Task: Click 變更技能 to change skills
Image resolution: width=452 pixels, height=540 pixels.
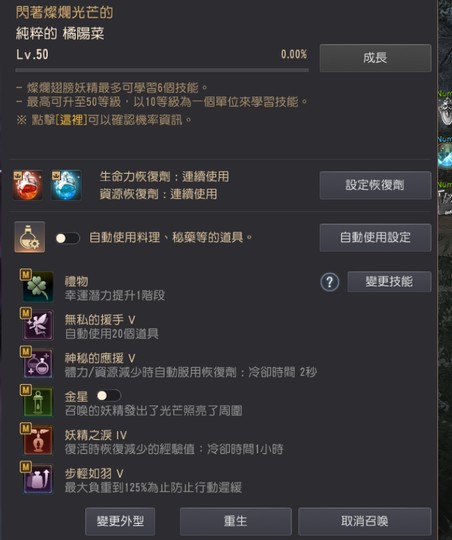Action: pyautogui.click(x=389, y=282)
